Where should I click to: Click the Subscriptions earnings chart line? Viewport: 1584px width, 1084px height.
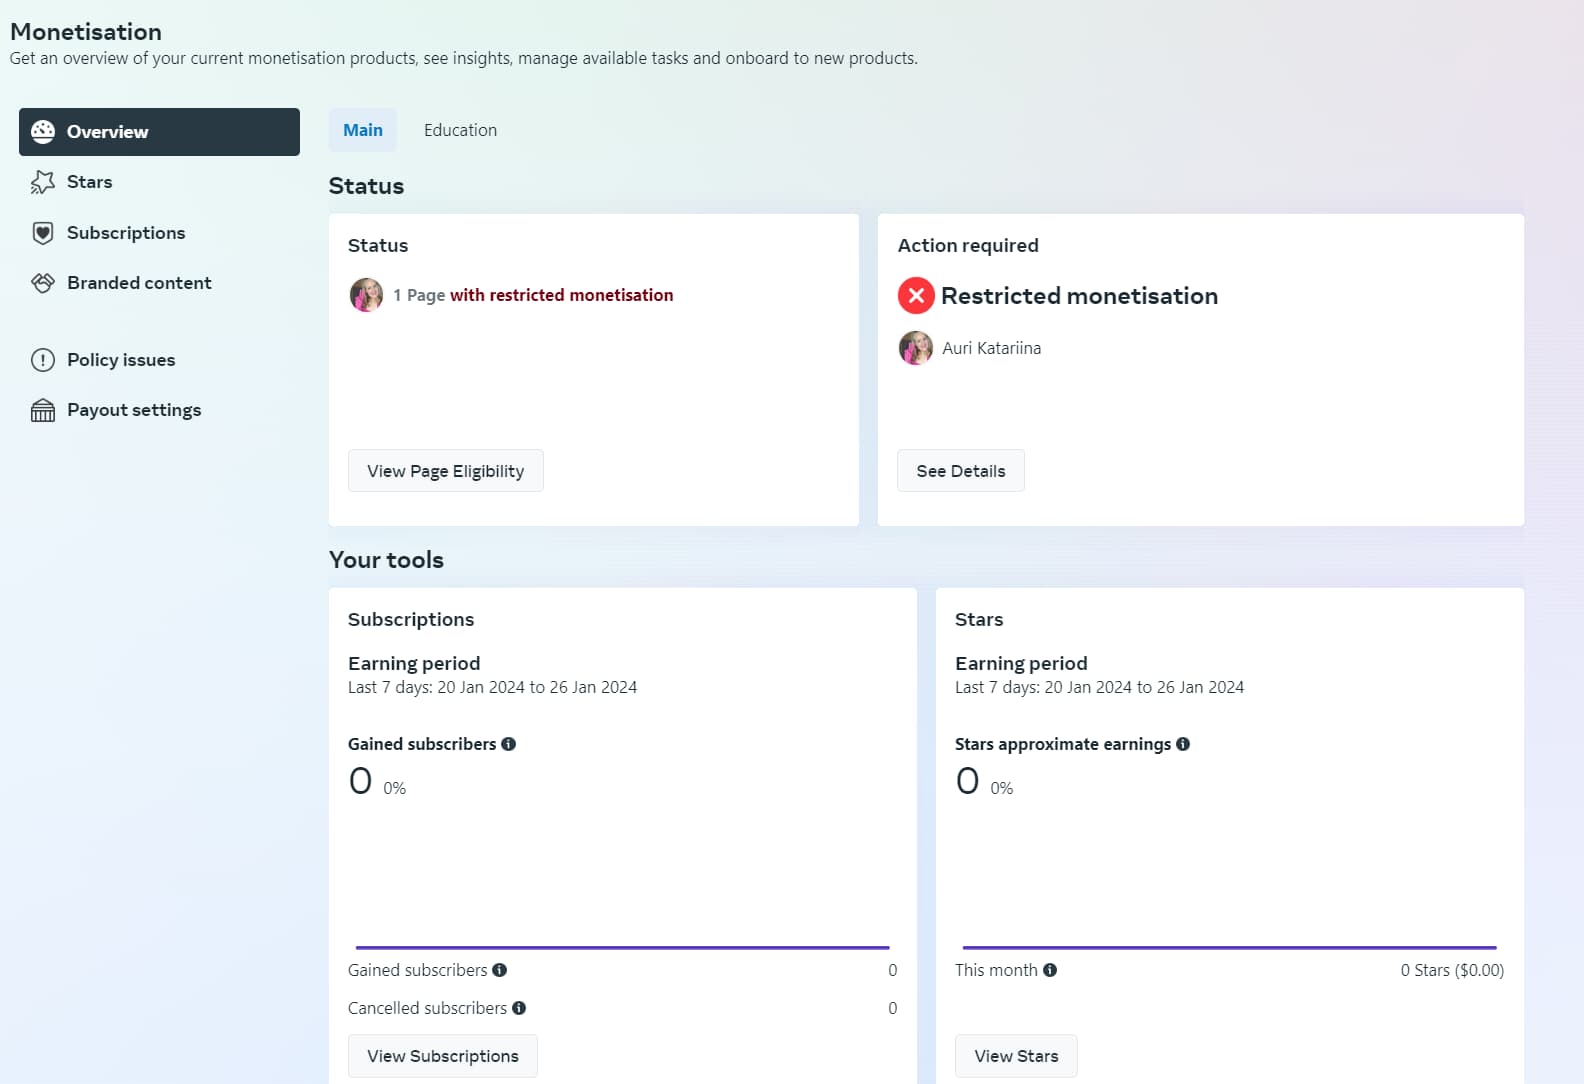(622, 947)
